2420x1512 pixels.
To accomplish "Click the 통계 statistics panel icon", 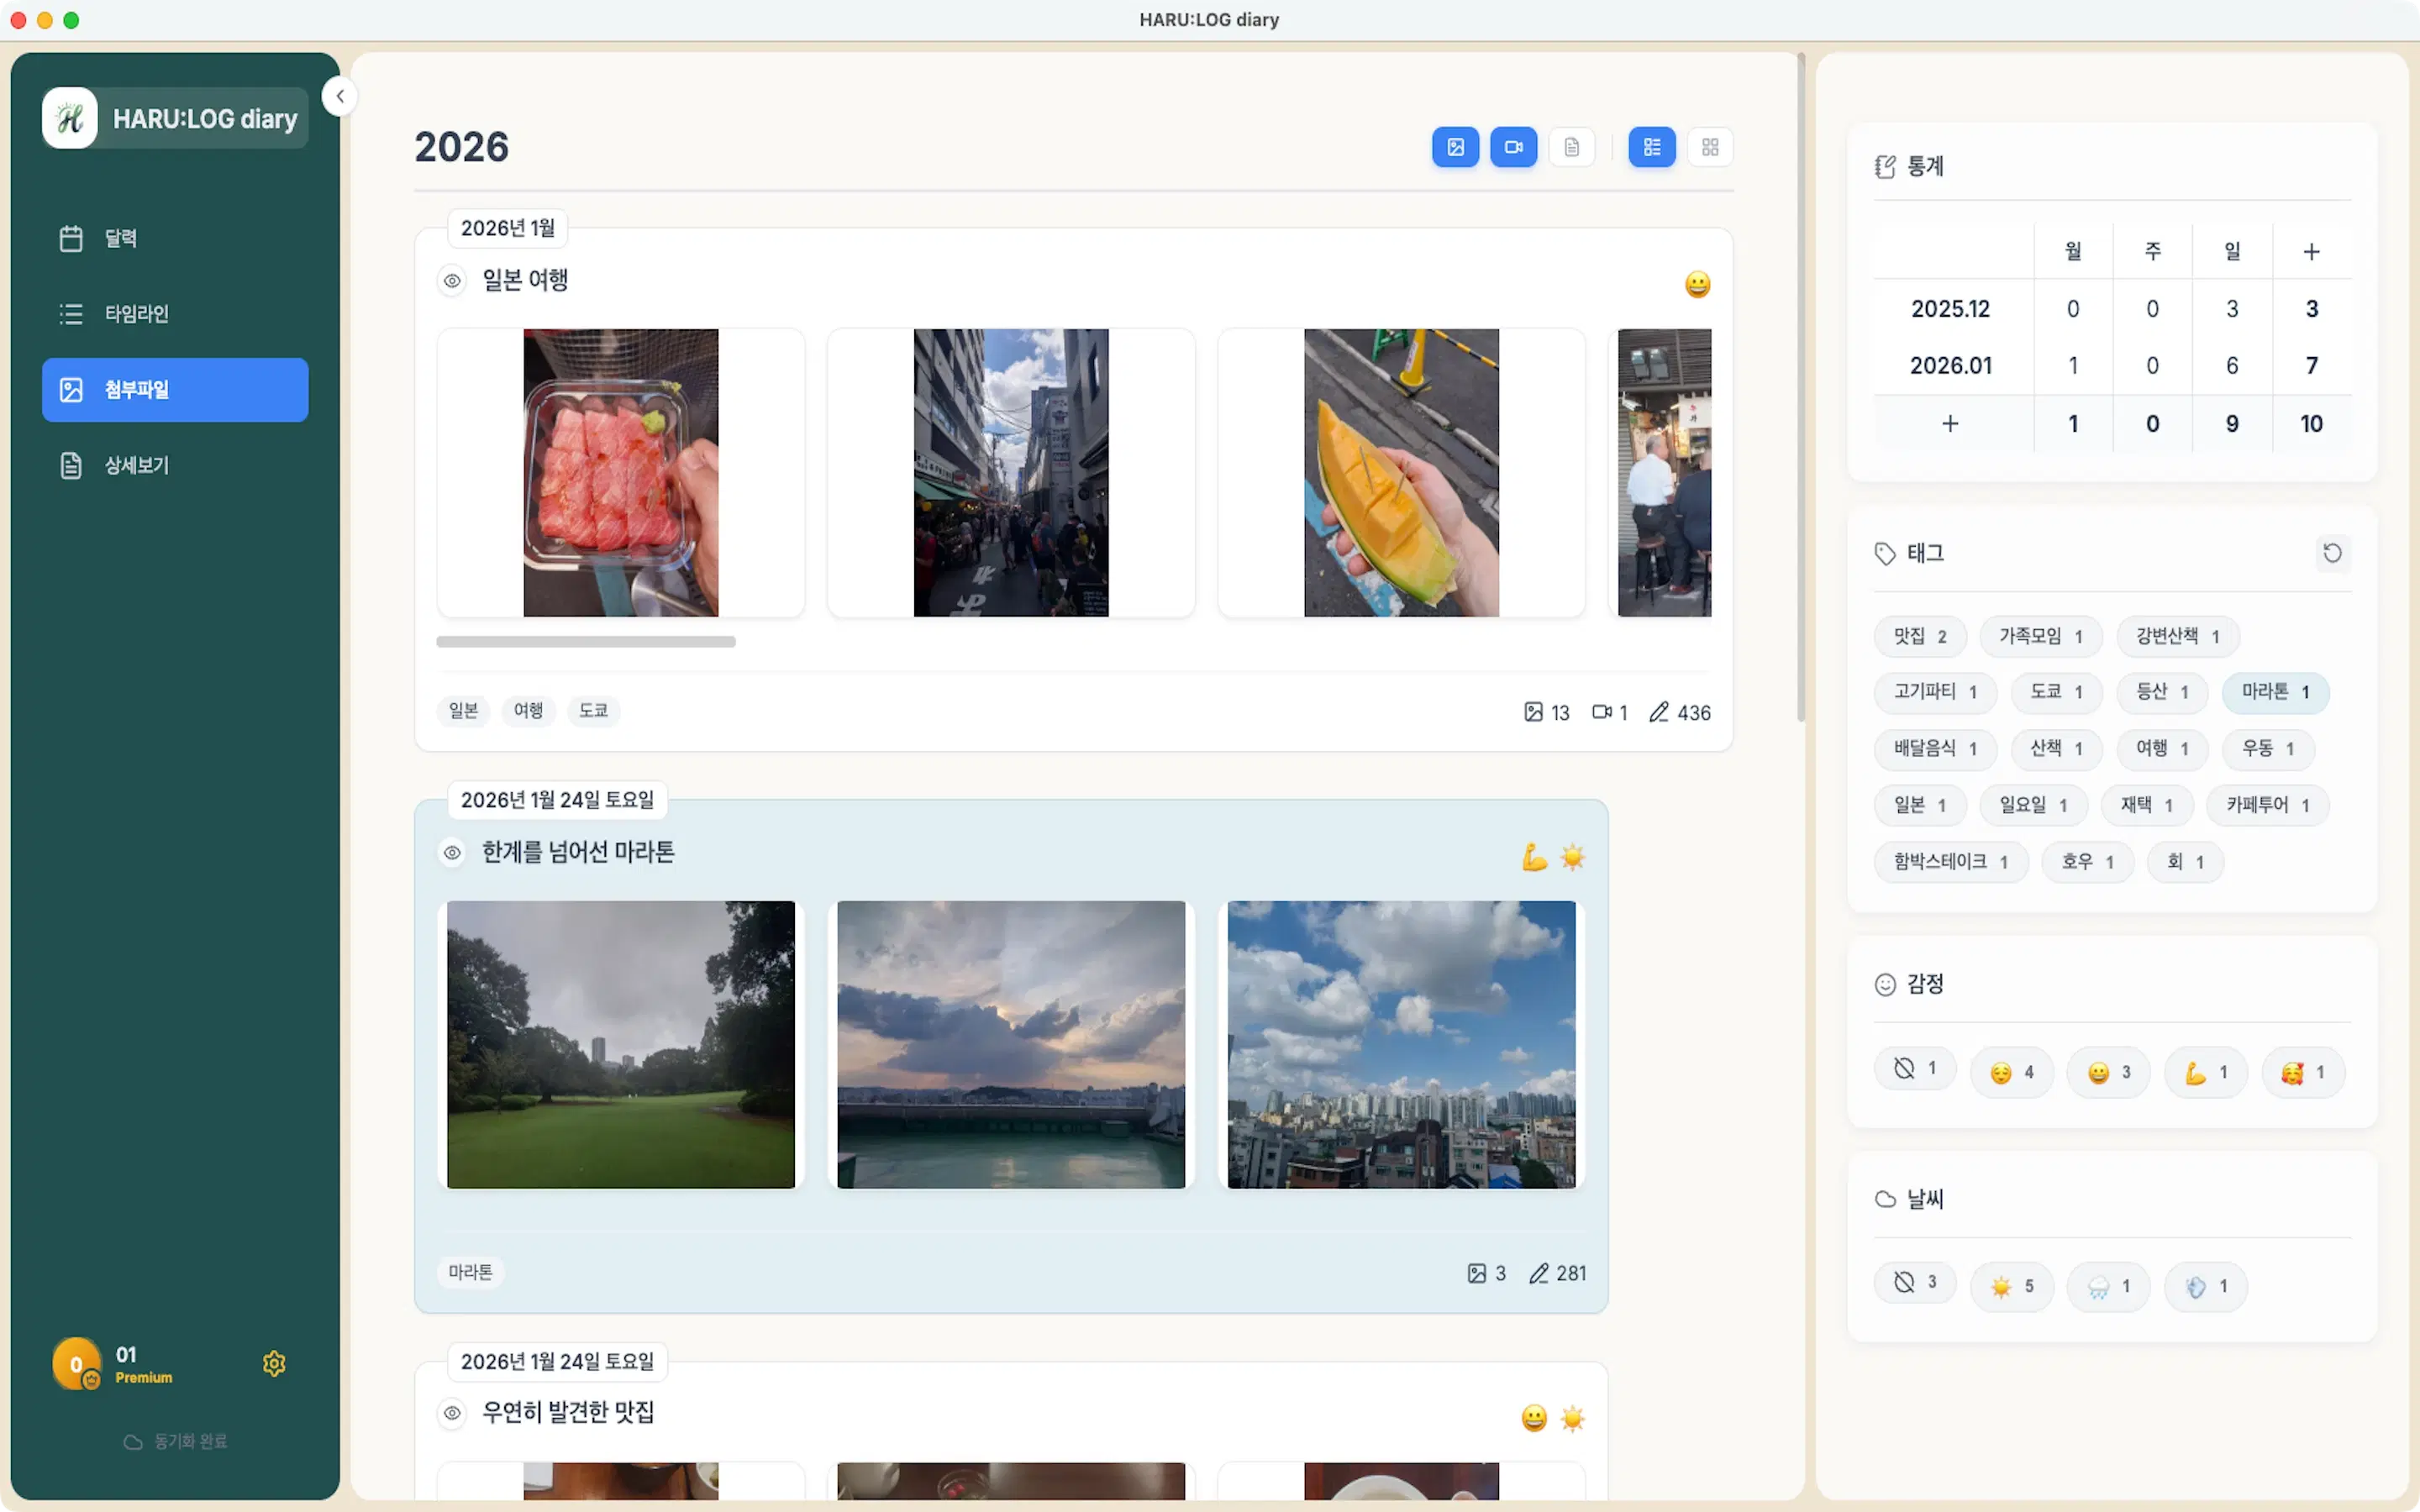I will 1885,167.
